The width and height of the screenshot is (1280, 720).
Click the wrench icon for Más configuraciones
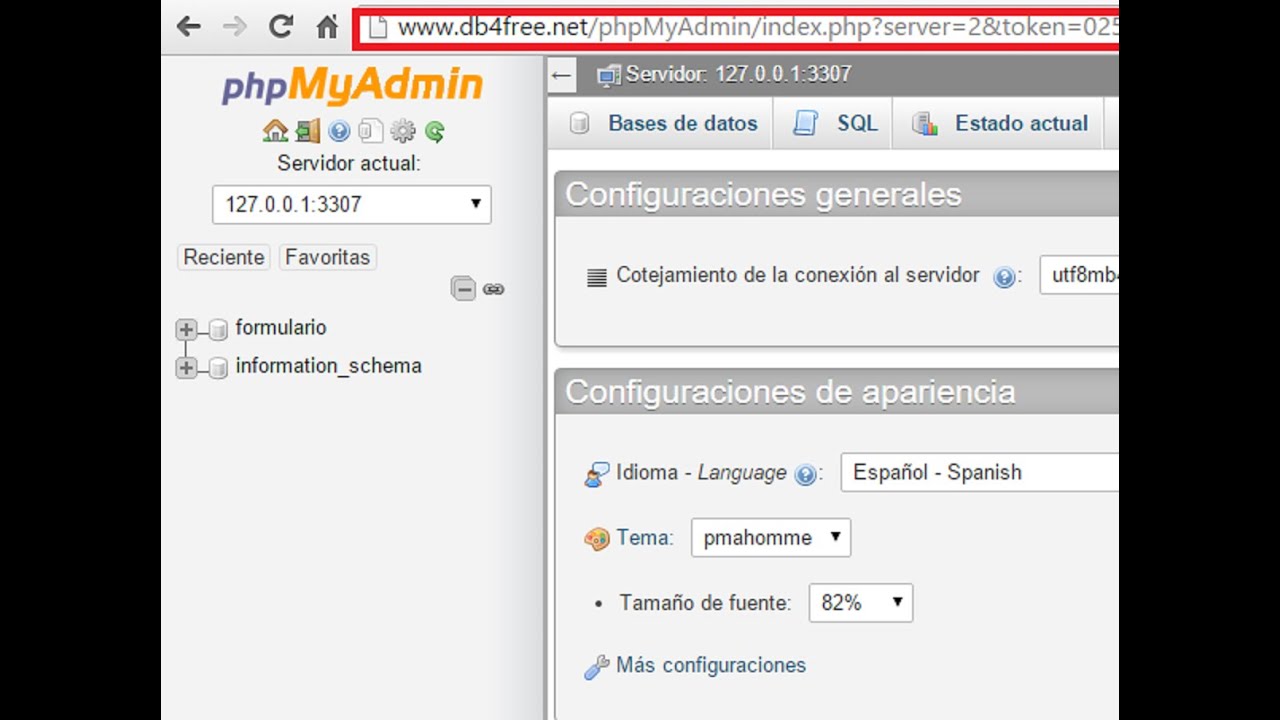pos(596,667)
